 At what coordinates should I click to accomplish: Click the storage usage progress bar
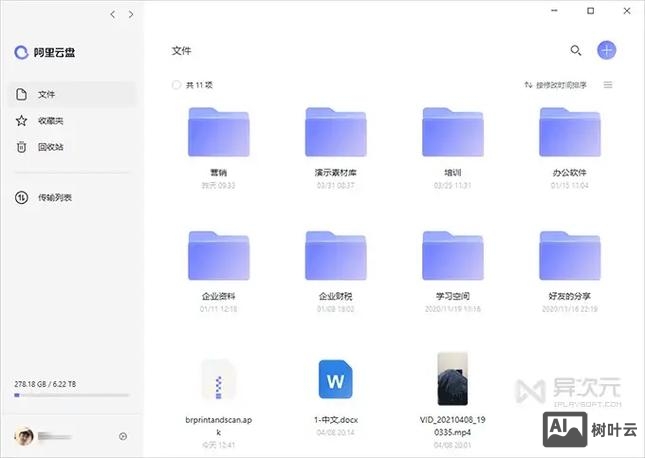(x=72, y=395)
